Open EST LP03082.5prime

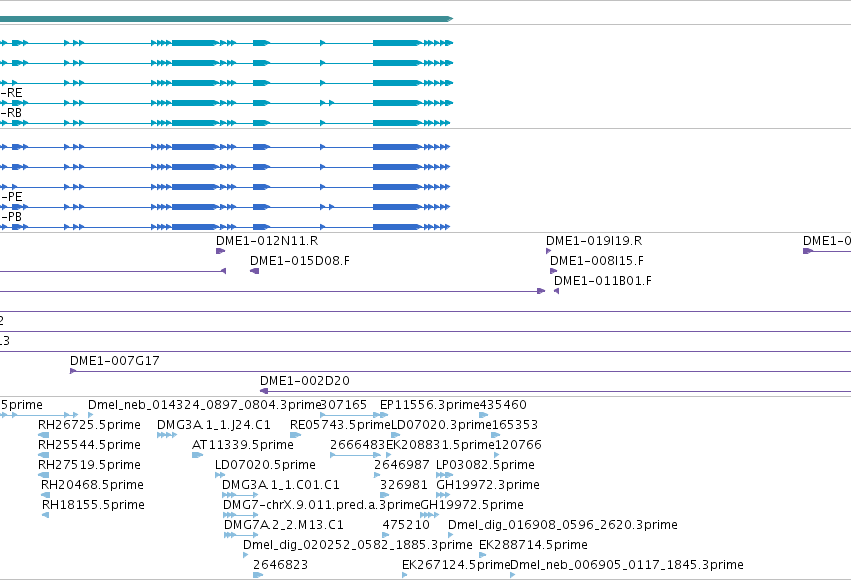[485, 465]
